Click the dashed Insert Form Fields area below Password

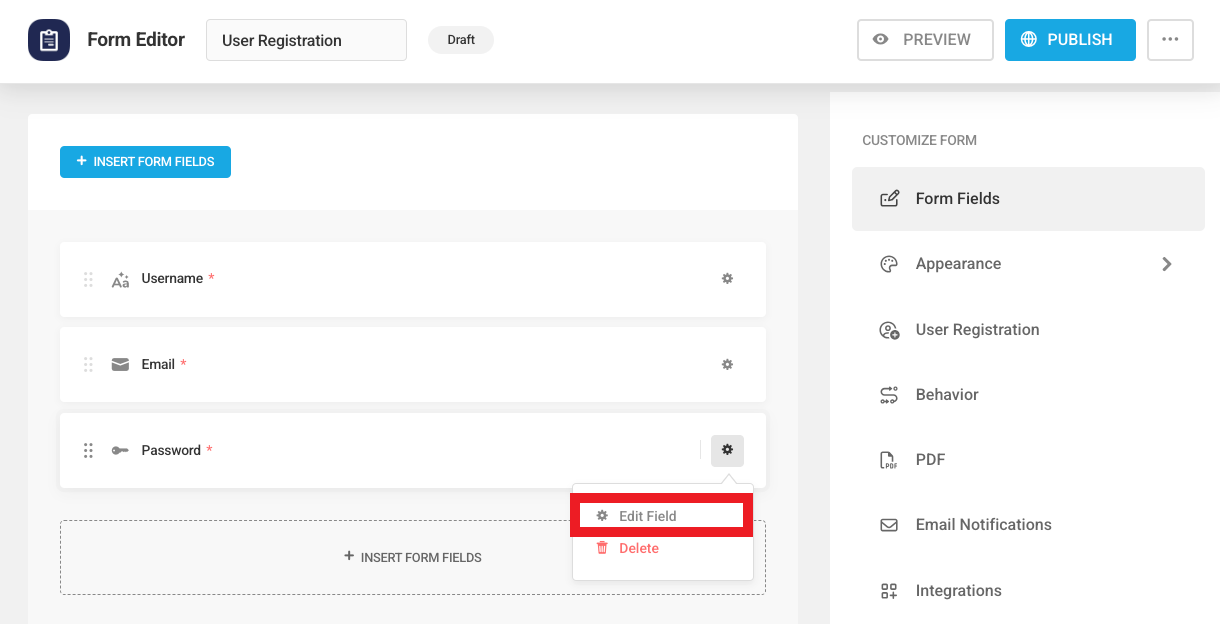click(x=412, y=557)
